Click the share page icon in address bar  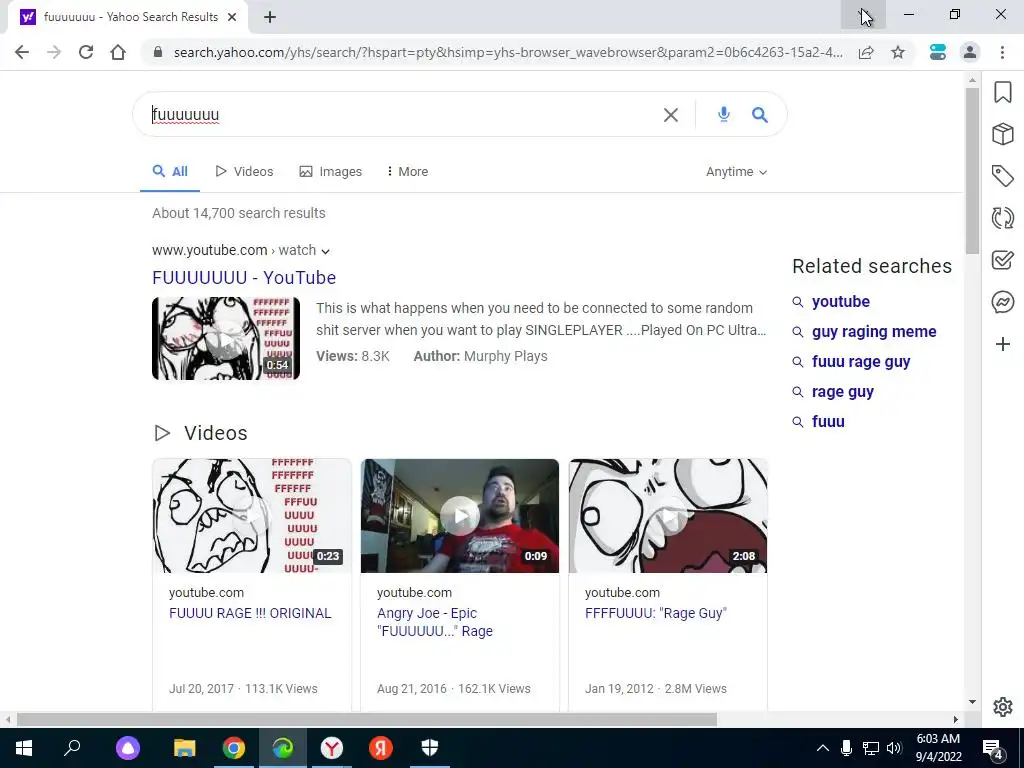click(x=866, y=52)
